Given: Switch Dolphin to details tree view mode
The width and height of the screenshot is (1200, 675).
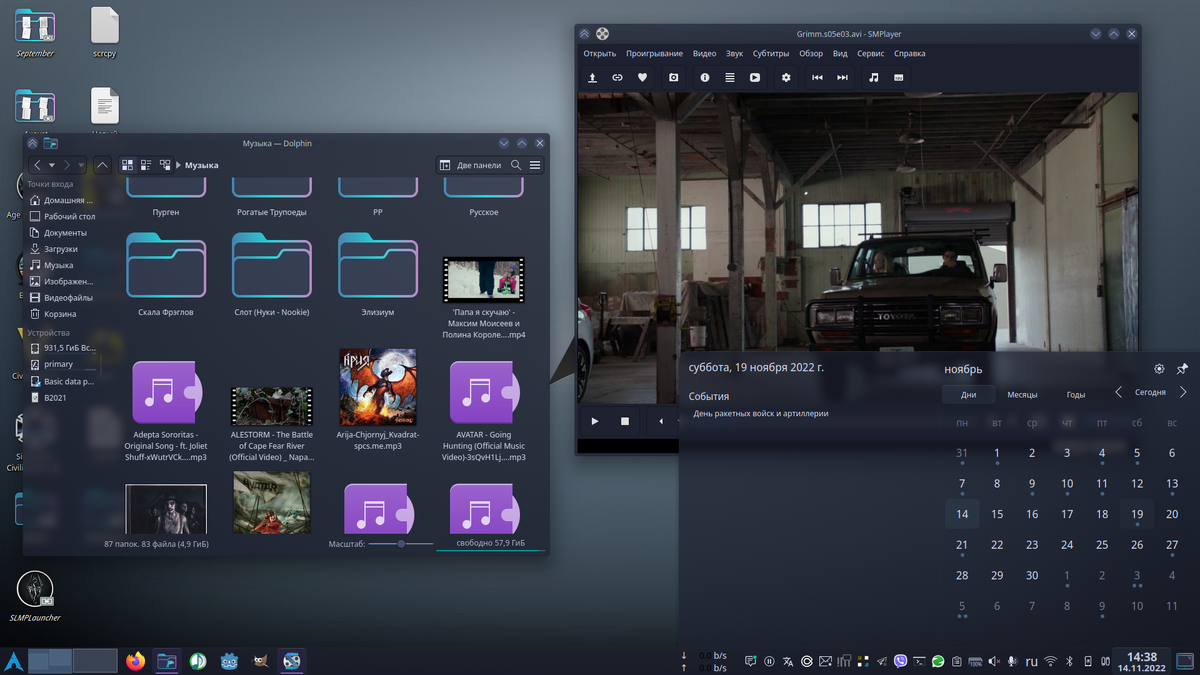Looking at the screenshot, I should pos(165,165).
